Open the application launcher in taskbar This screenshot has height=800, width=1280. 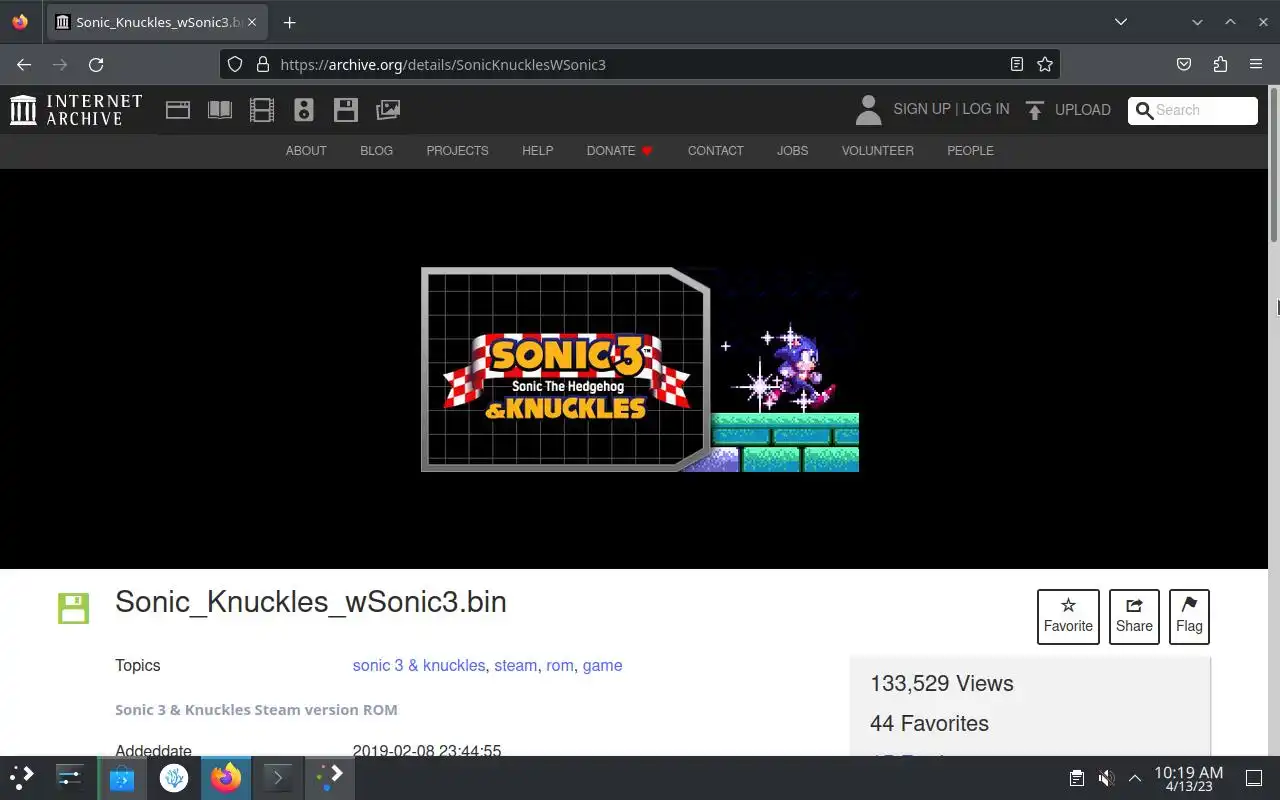[22, 777]
